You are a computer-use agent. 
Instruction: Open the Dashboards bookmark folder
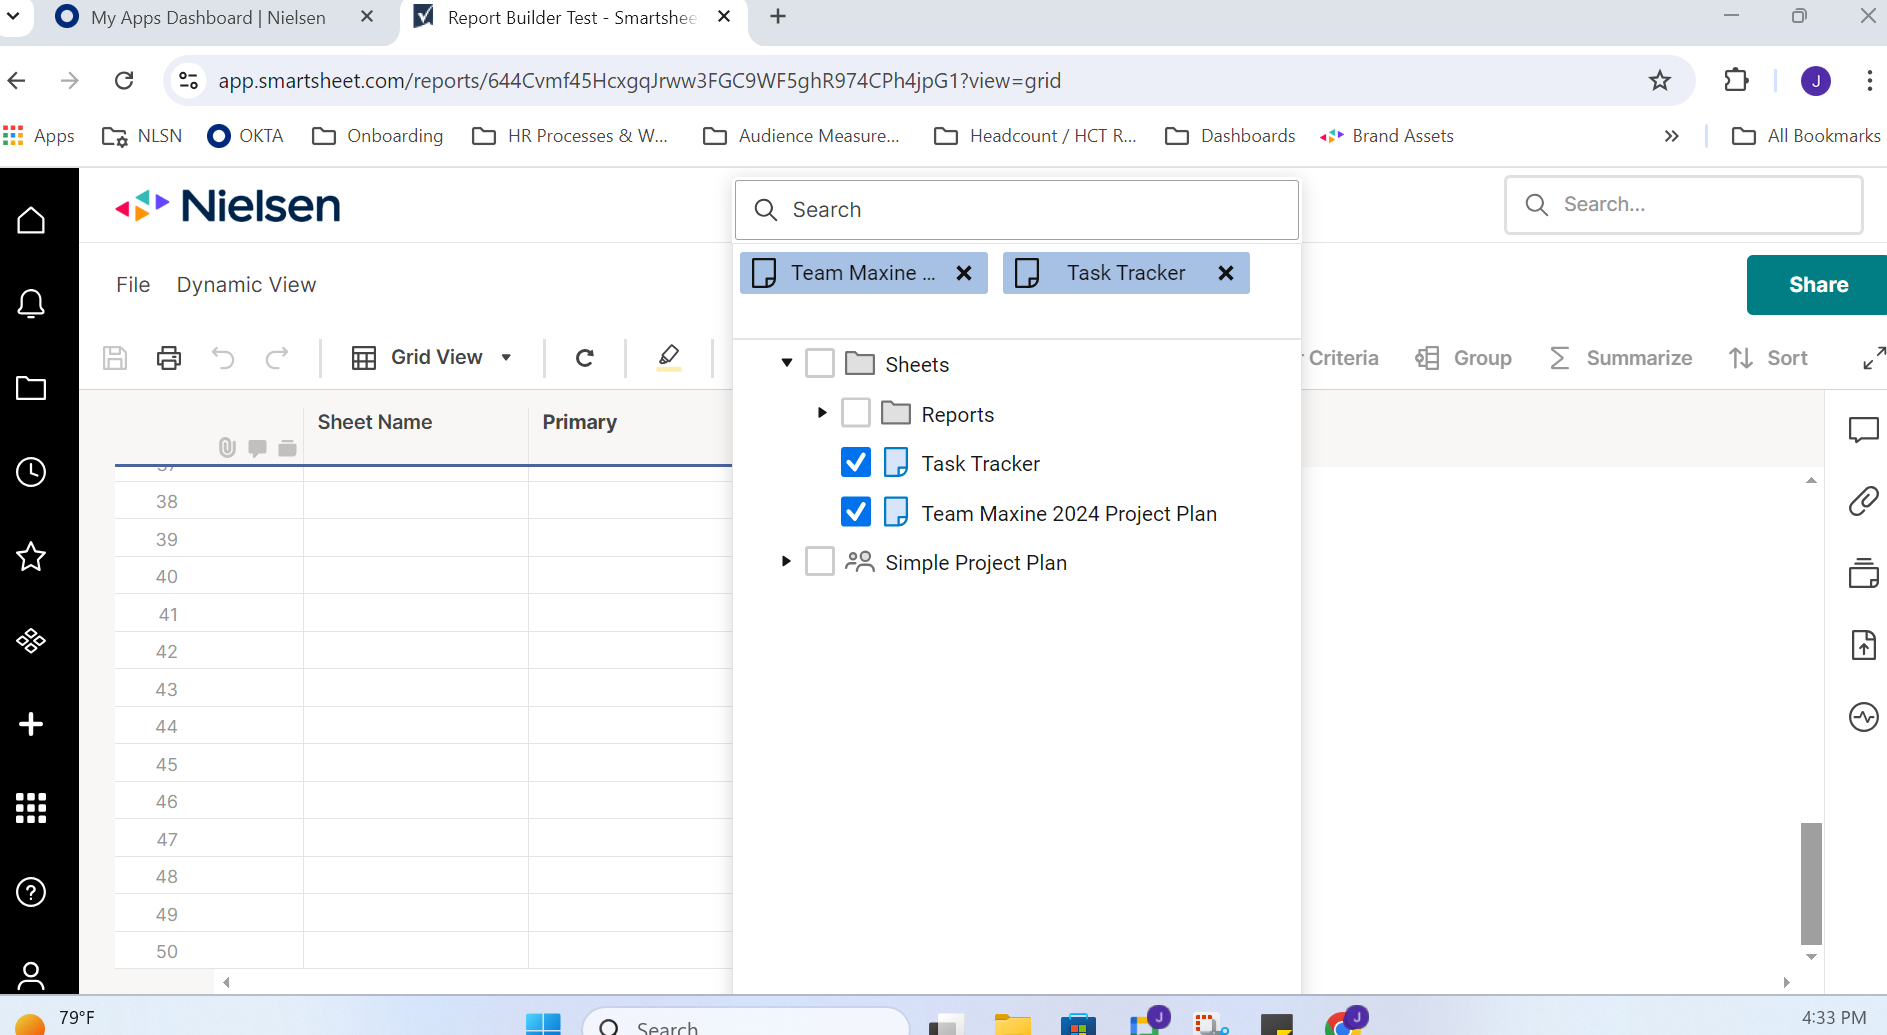coord(1230,136)
